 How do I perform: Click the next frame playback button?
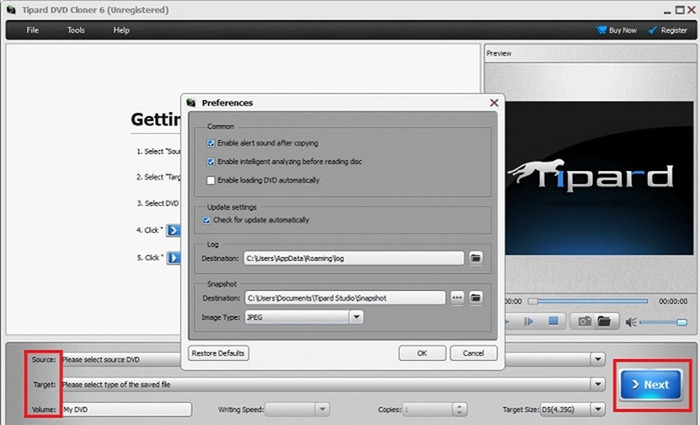[529, 321]
